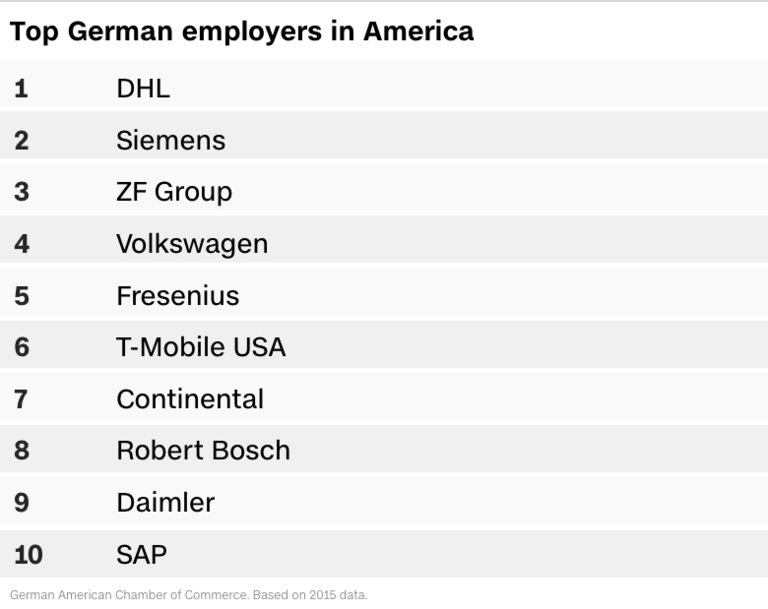Image resolution: width=768 pixels, height=609 pixels.
Task: Click the Siemens entry
Action: pyautogui.click(x=171, y=140)
